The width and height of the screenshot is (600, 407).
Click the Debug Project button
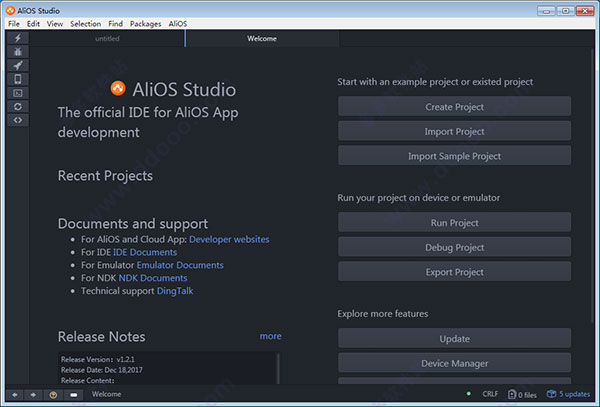tap(454, 247)
